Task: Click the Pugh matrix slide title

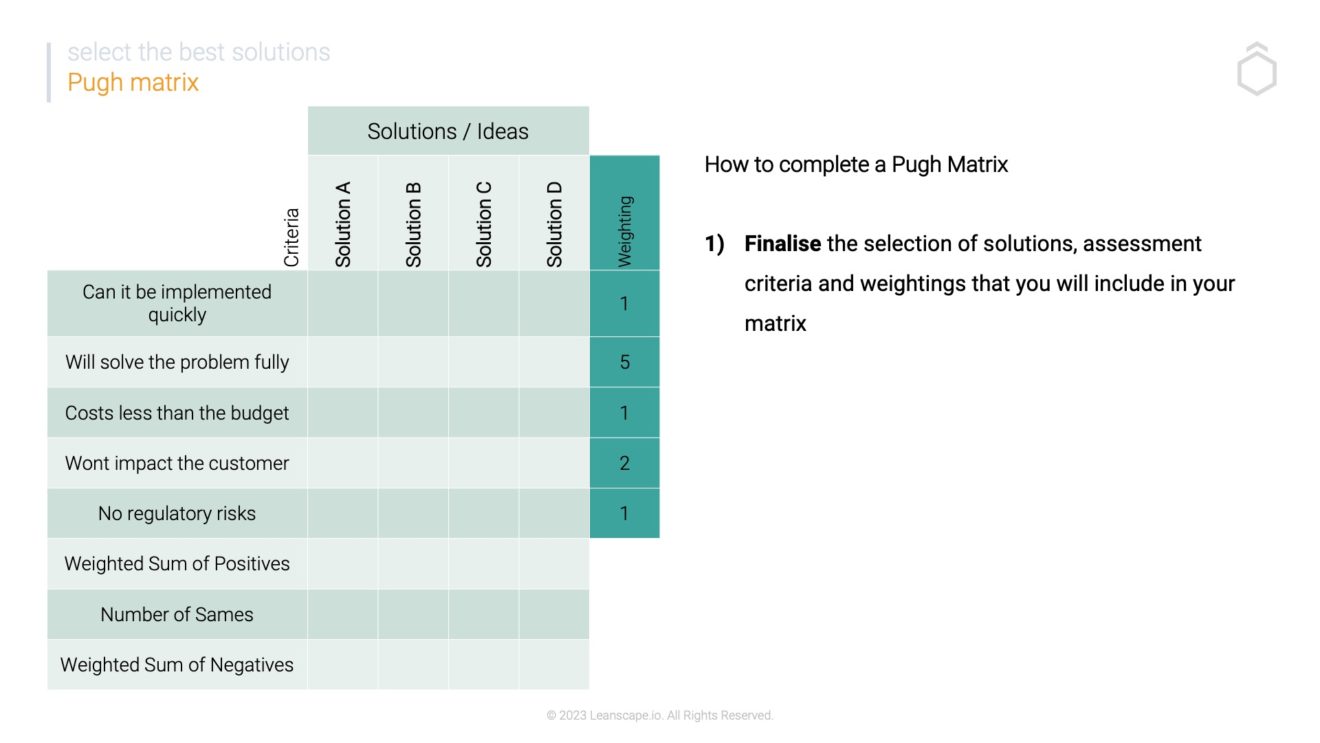Action: 133,82
